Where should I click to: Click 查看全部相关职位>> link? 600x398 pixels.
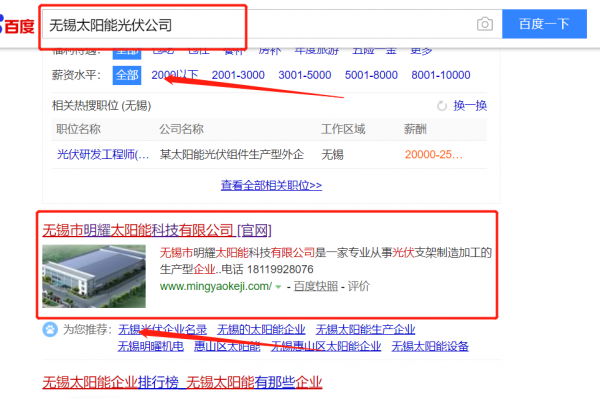(271, 186)
